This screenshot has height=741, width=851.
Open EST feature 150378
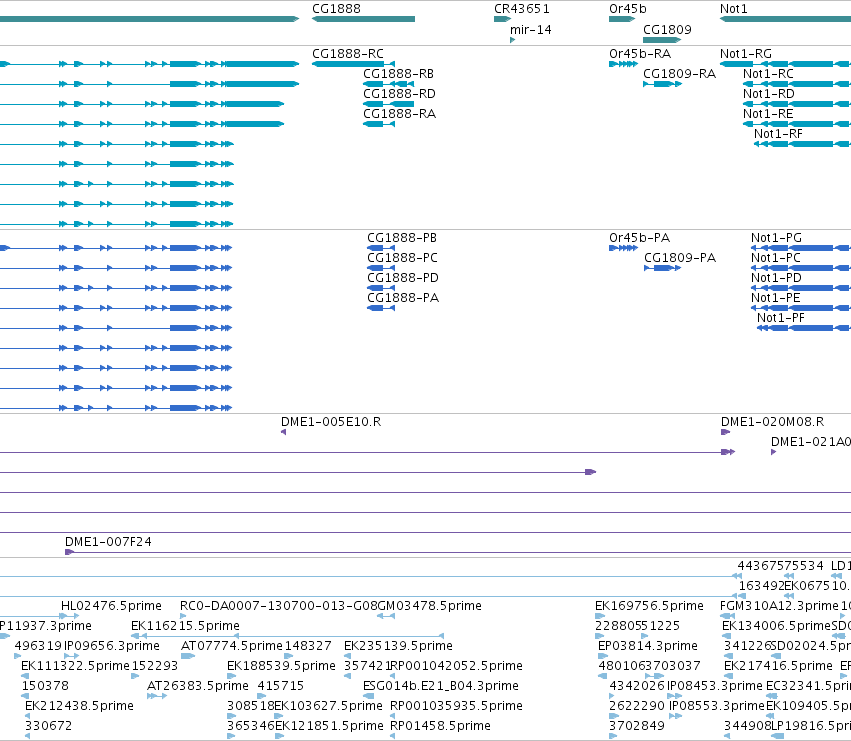24,696
